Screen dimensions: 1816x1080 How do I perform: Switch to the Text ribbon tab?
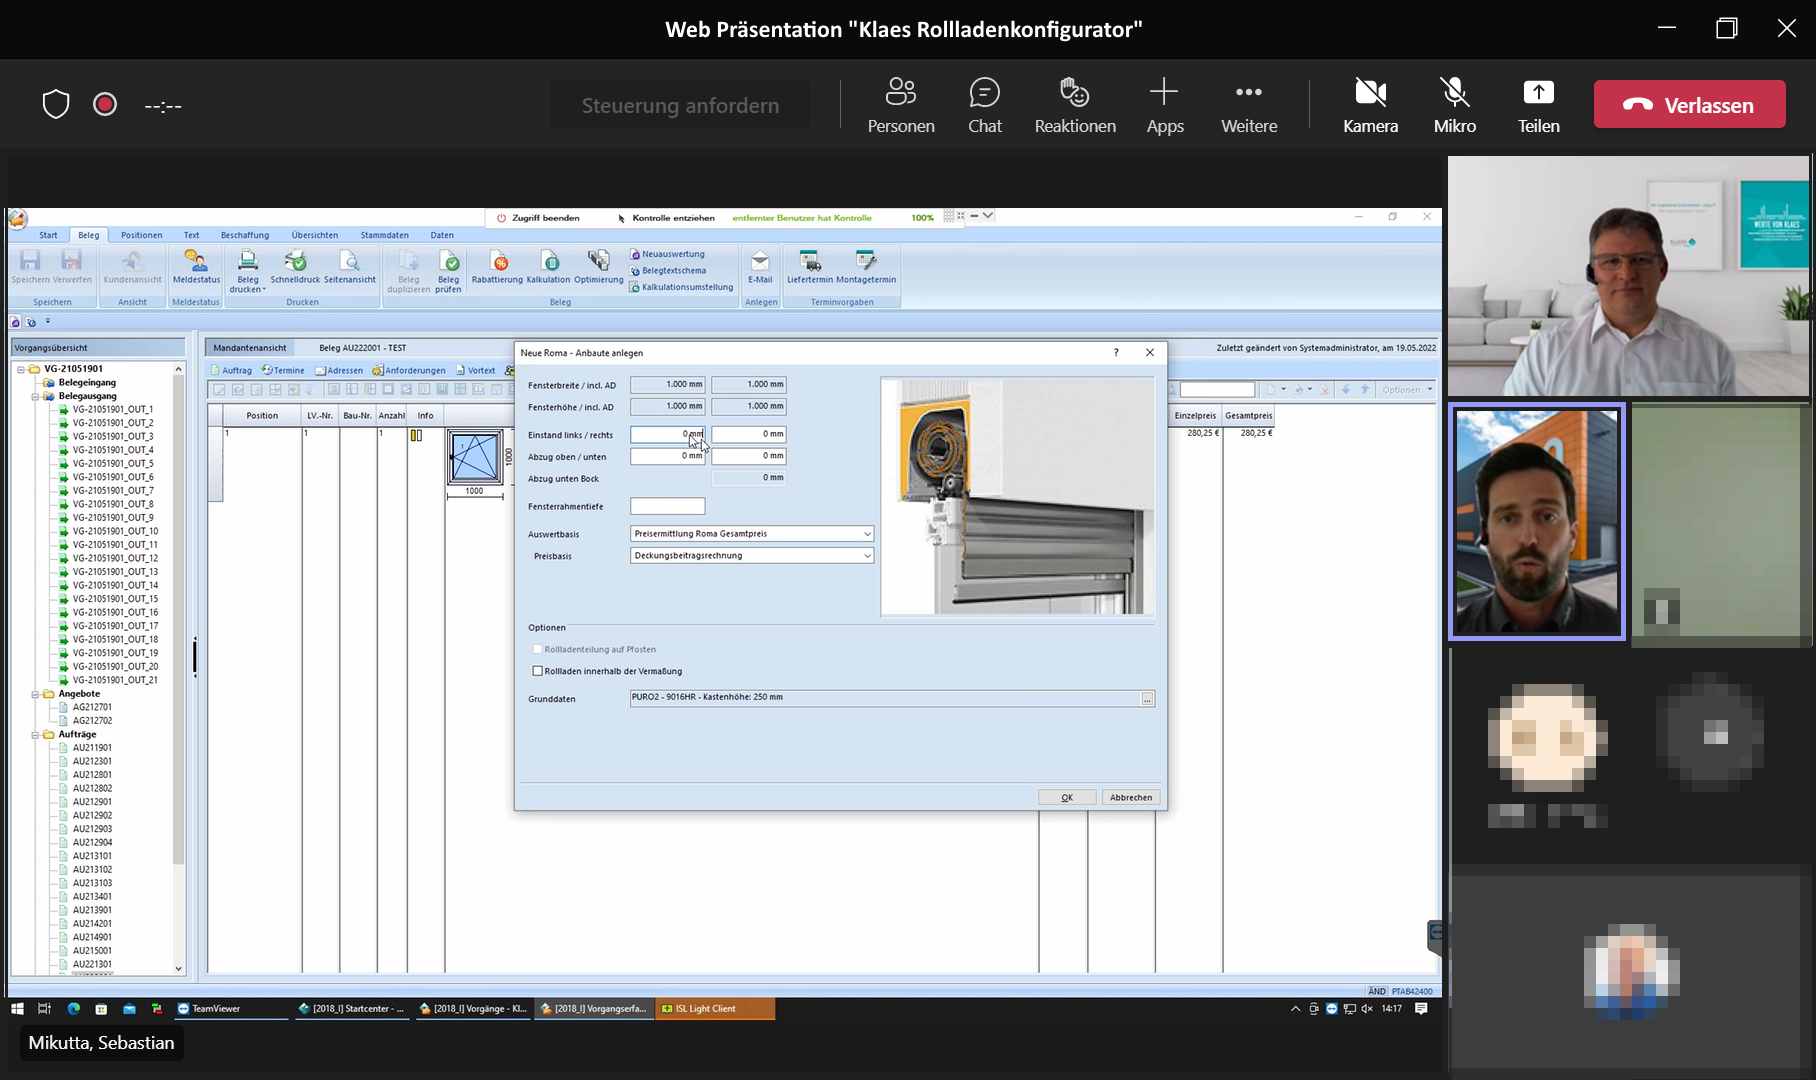tap(191, 235)
